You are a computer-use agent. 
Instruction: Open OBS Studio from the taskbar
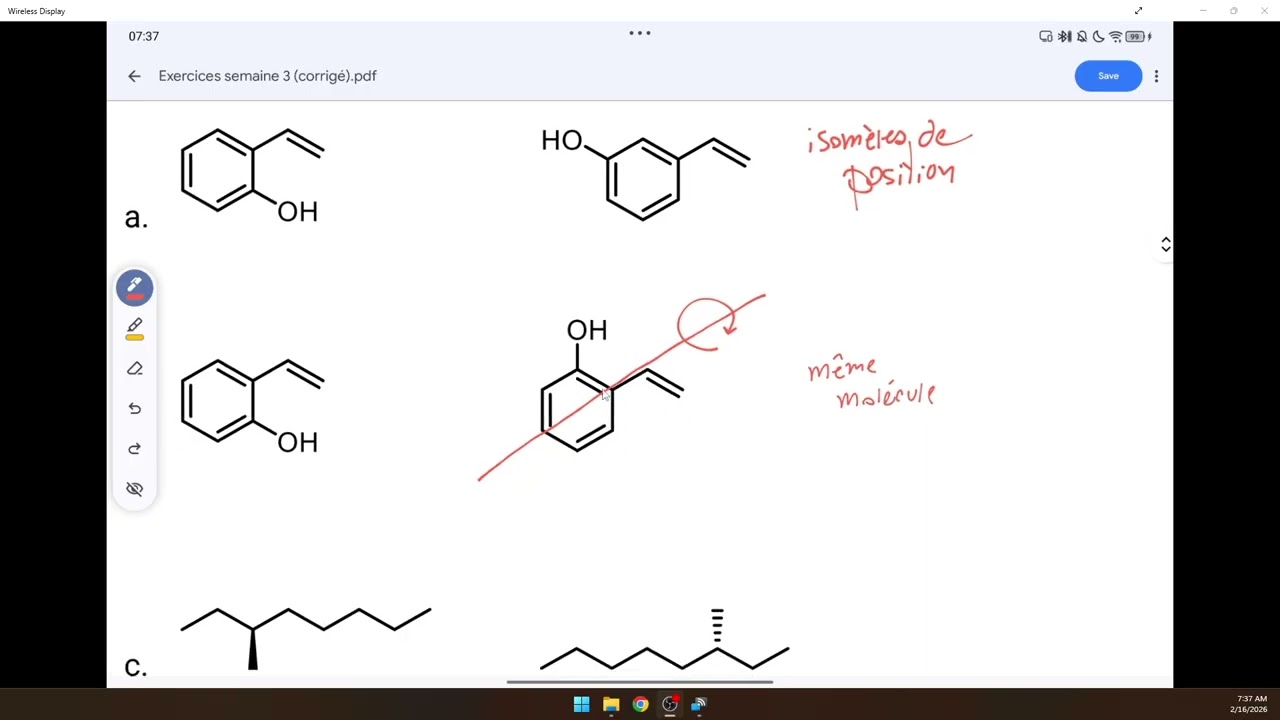tap(670, 704)
